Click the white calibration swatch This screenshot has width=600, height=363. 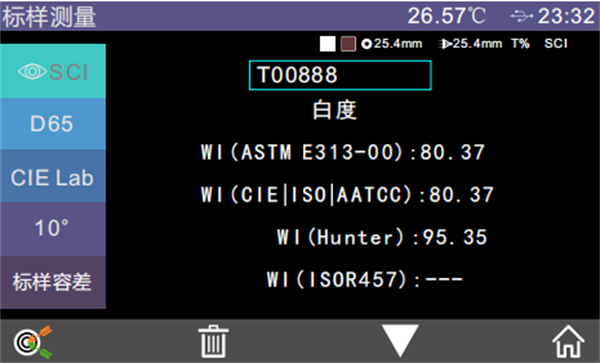click(328, 44)
